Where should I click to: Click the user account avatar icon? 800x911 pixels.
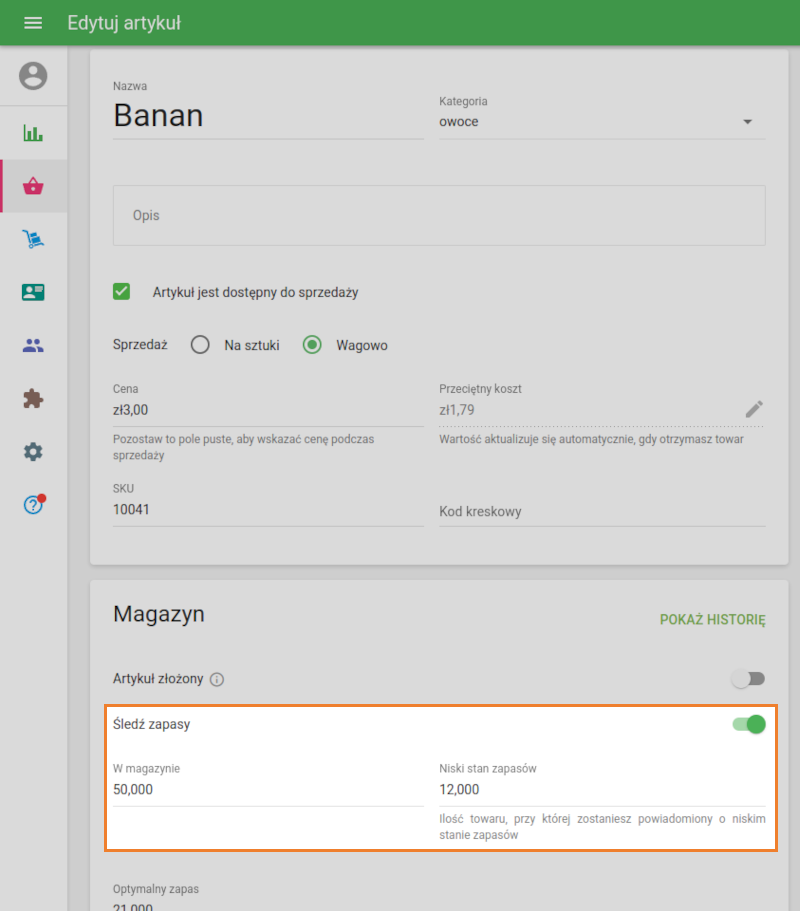tap(33, 76)
